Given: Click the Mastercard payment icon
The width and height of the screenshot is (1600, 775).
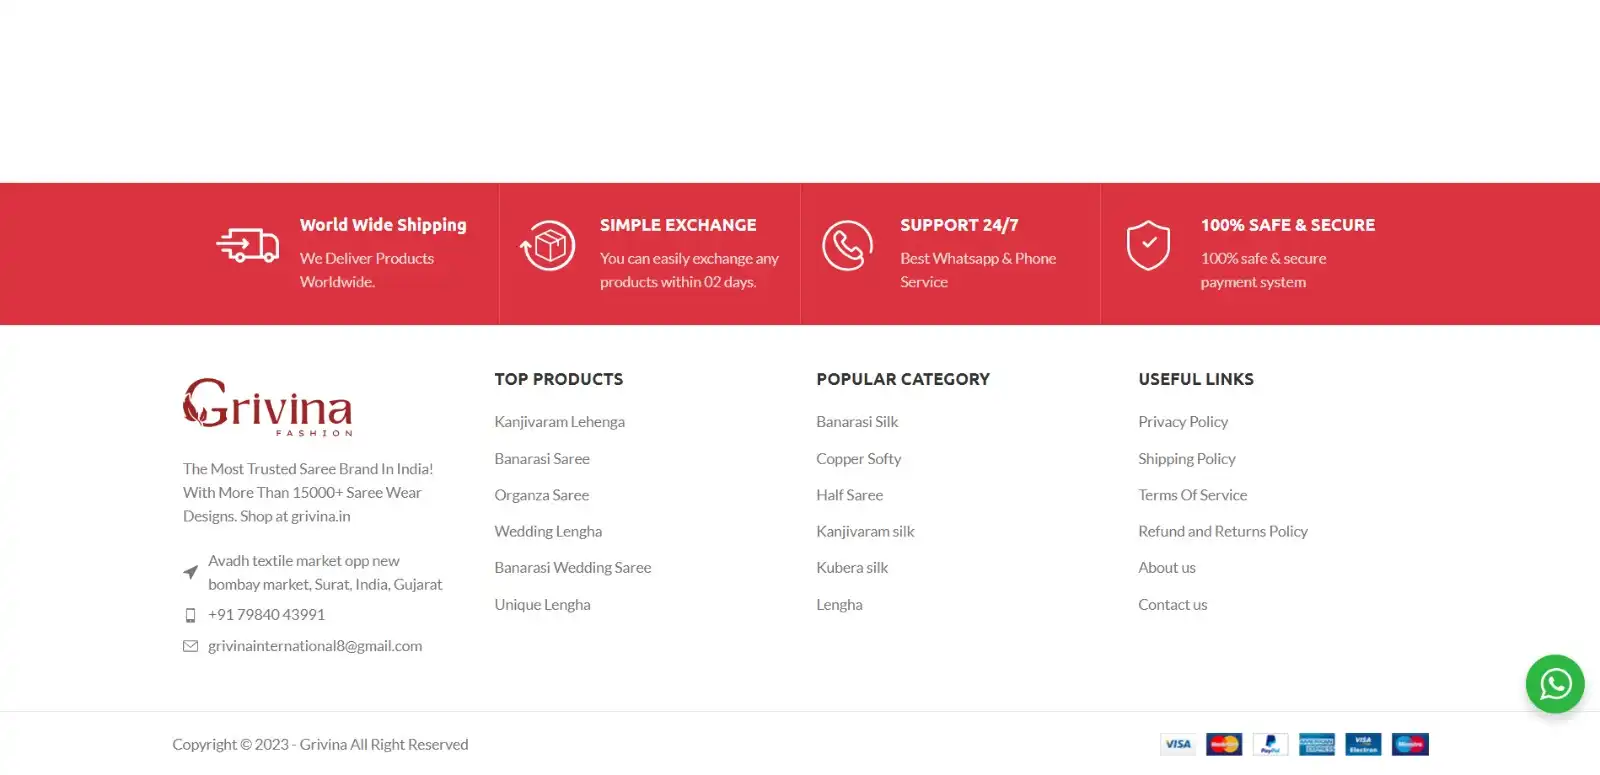Looking at the screenshot, I should [x=1224, y=744].
